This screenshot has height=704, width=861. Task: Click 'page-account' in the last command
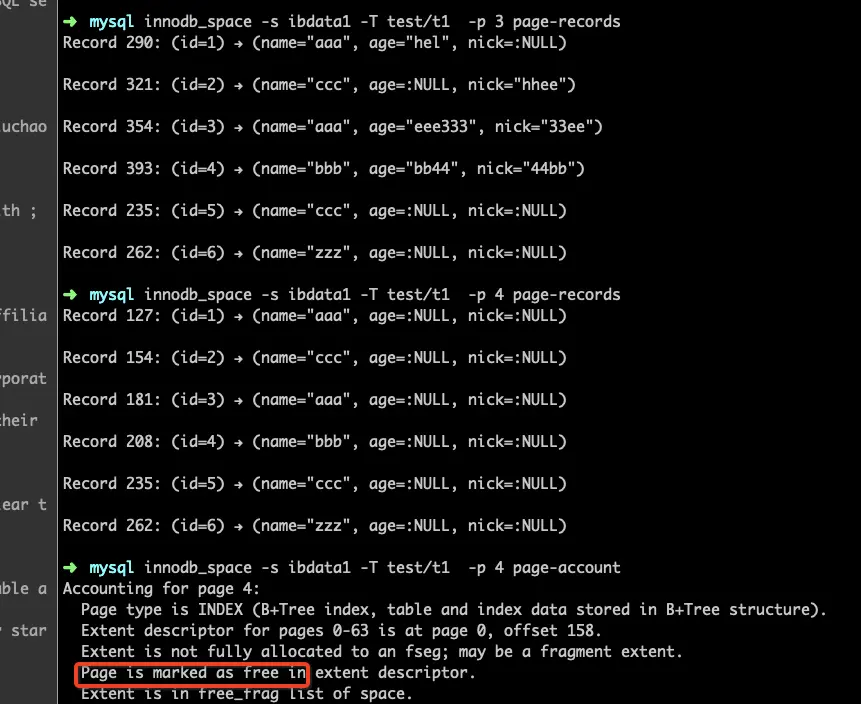[566, 568]
